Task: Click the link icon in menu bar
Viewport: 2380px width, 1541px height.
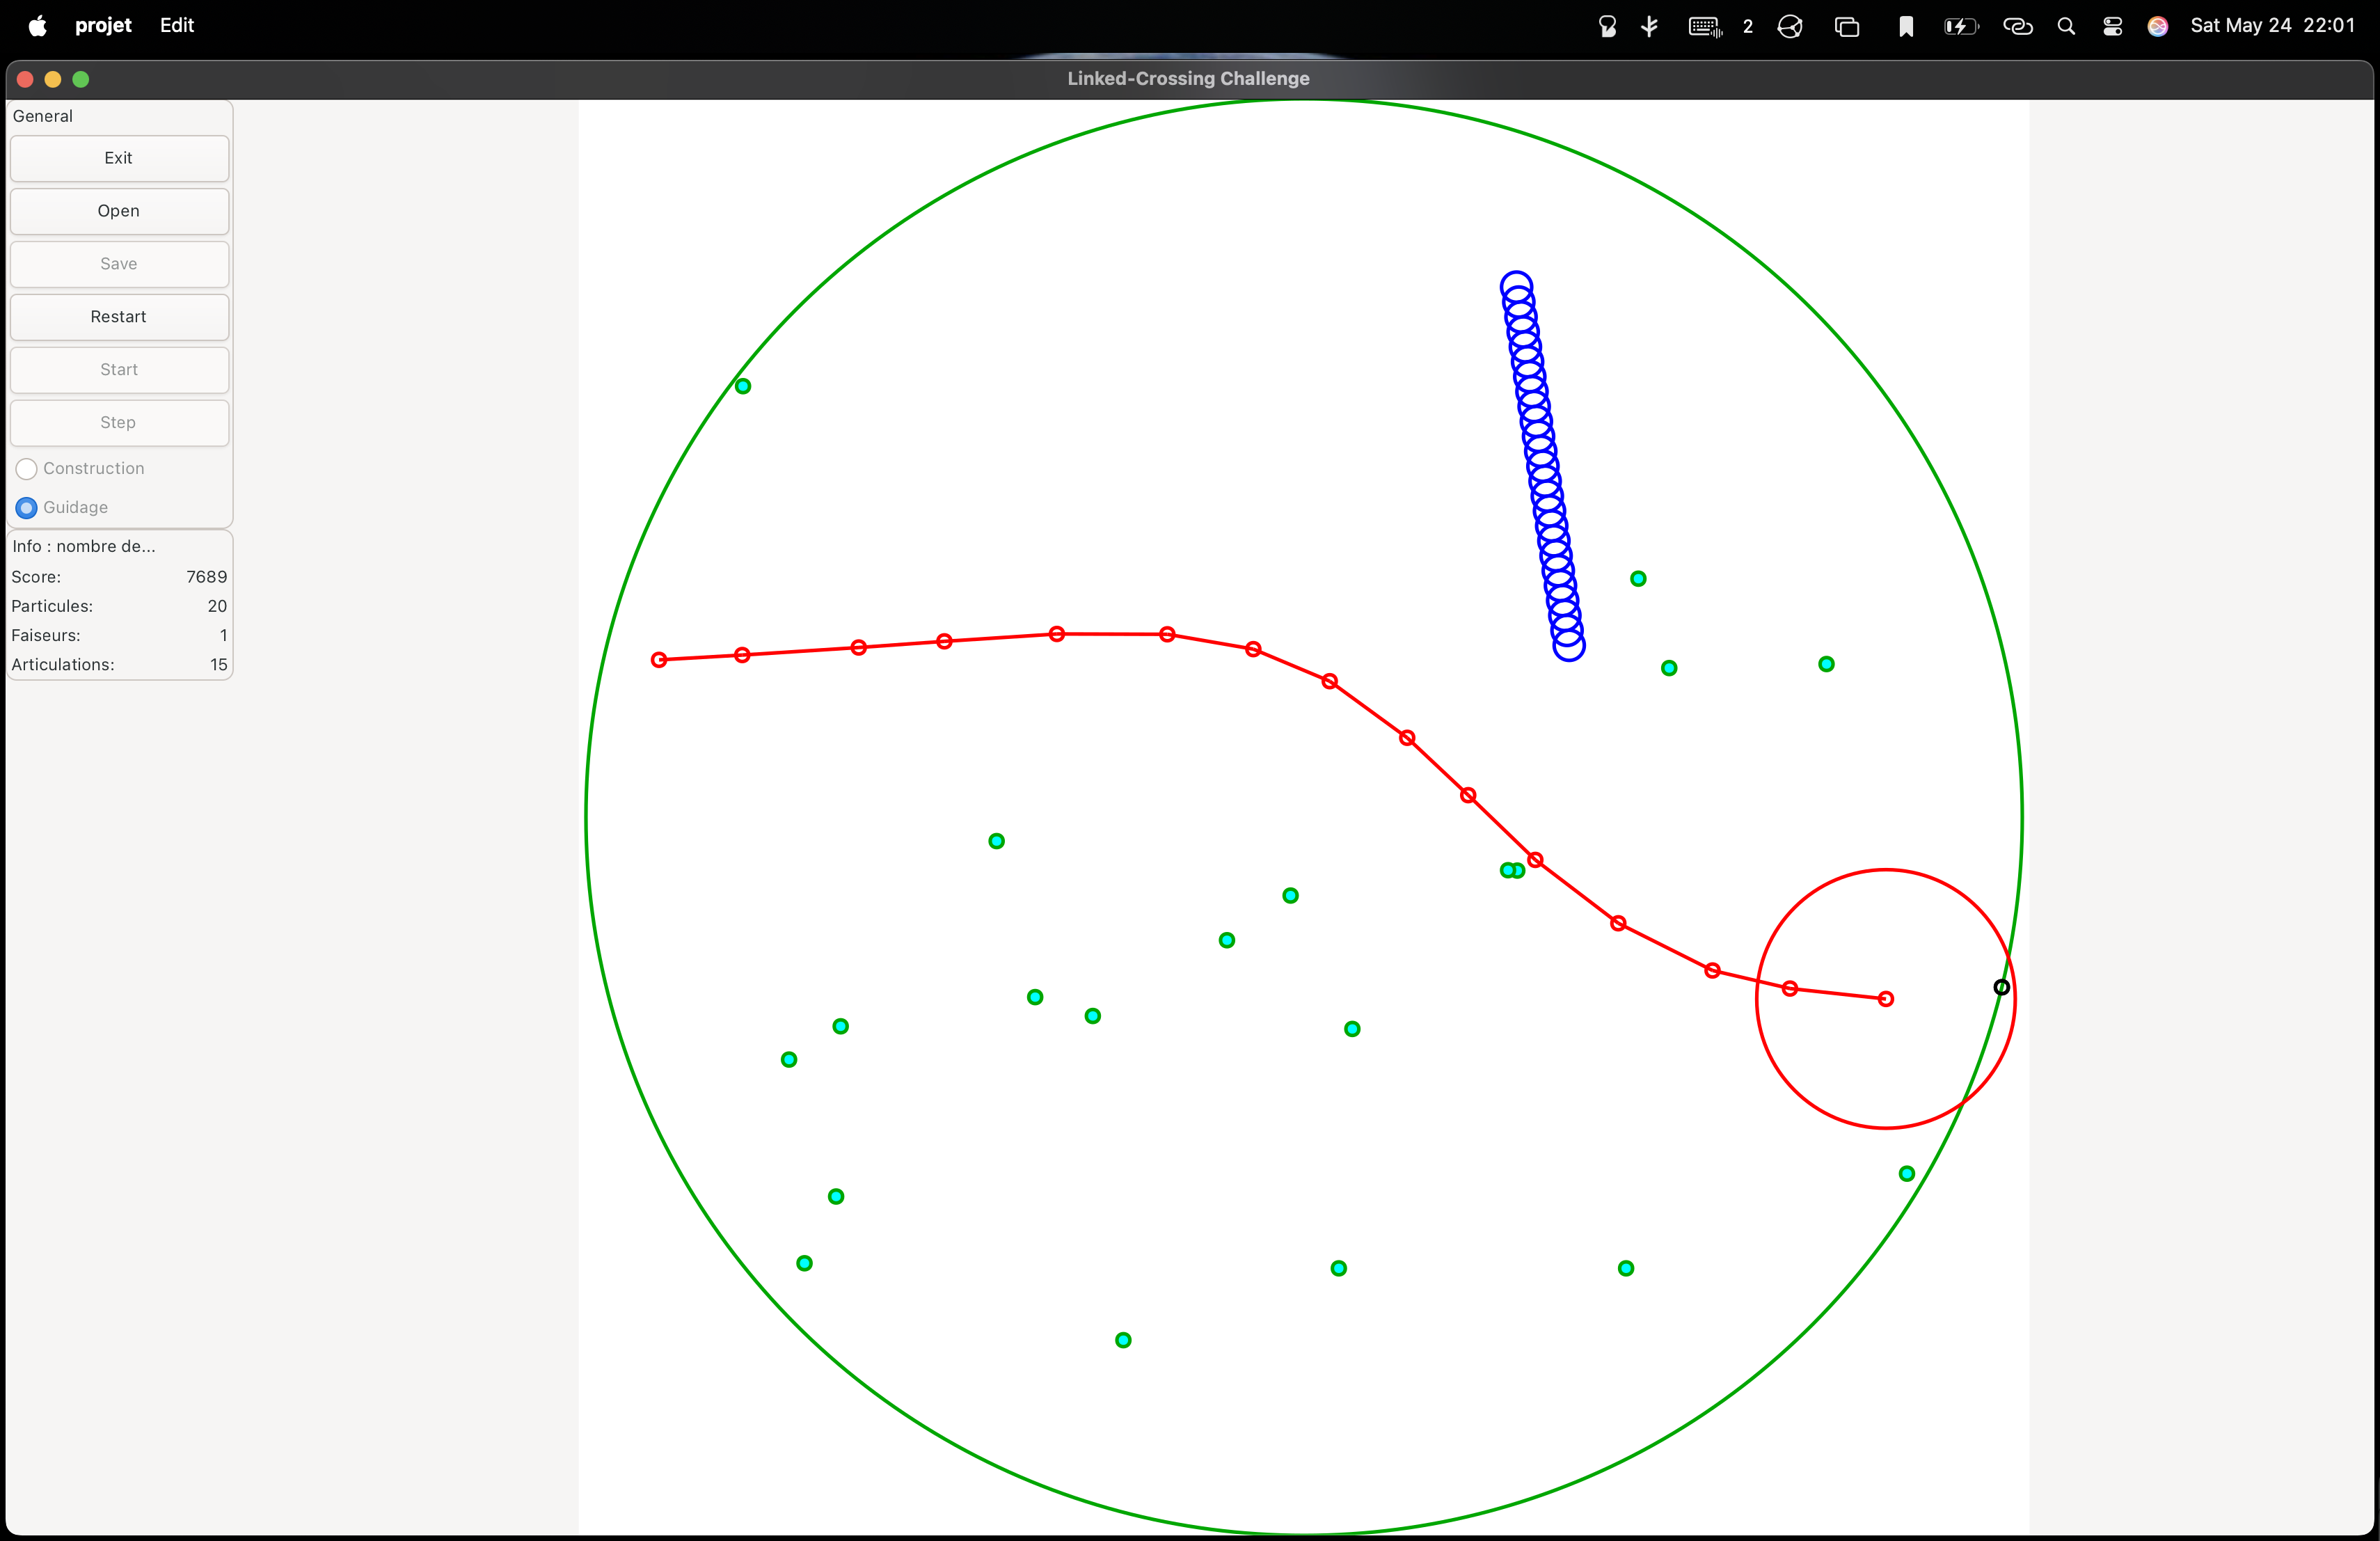Action: 2018,26
